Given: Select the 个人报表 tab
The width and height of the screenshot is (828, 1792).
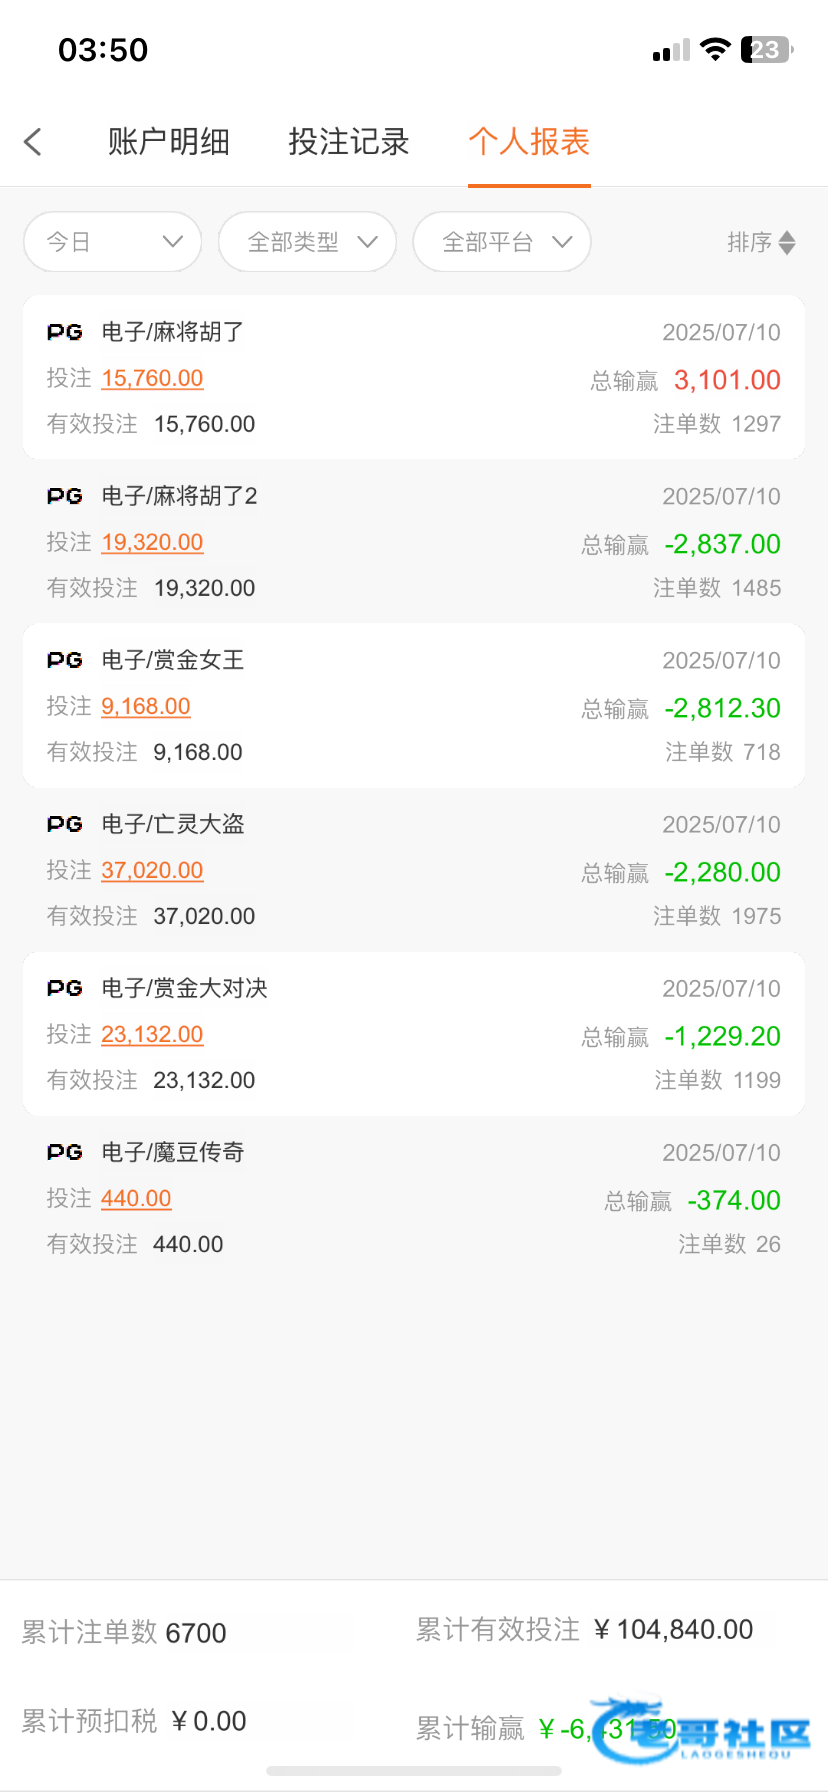Looking at the screenshot, I should tap(529, 142).
